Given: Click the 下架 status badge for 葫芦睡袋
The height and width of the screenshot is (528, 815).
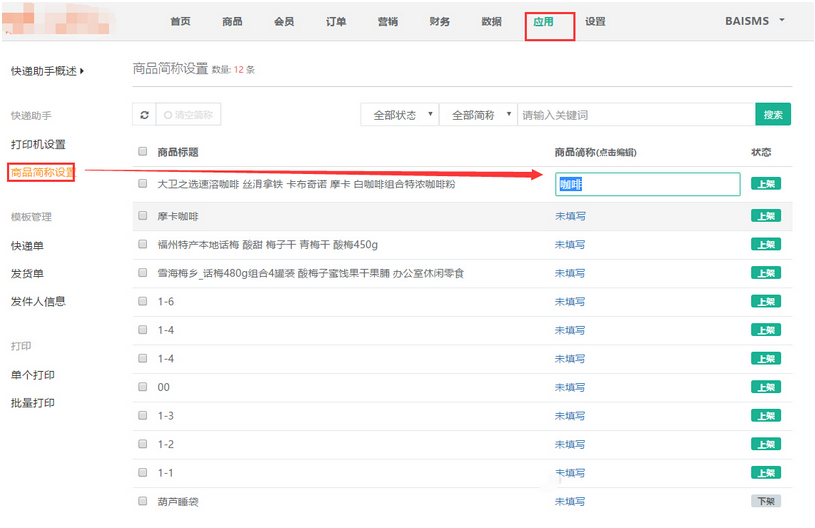Looking at the screenshot, I should pos(765,501).
